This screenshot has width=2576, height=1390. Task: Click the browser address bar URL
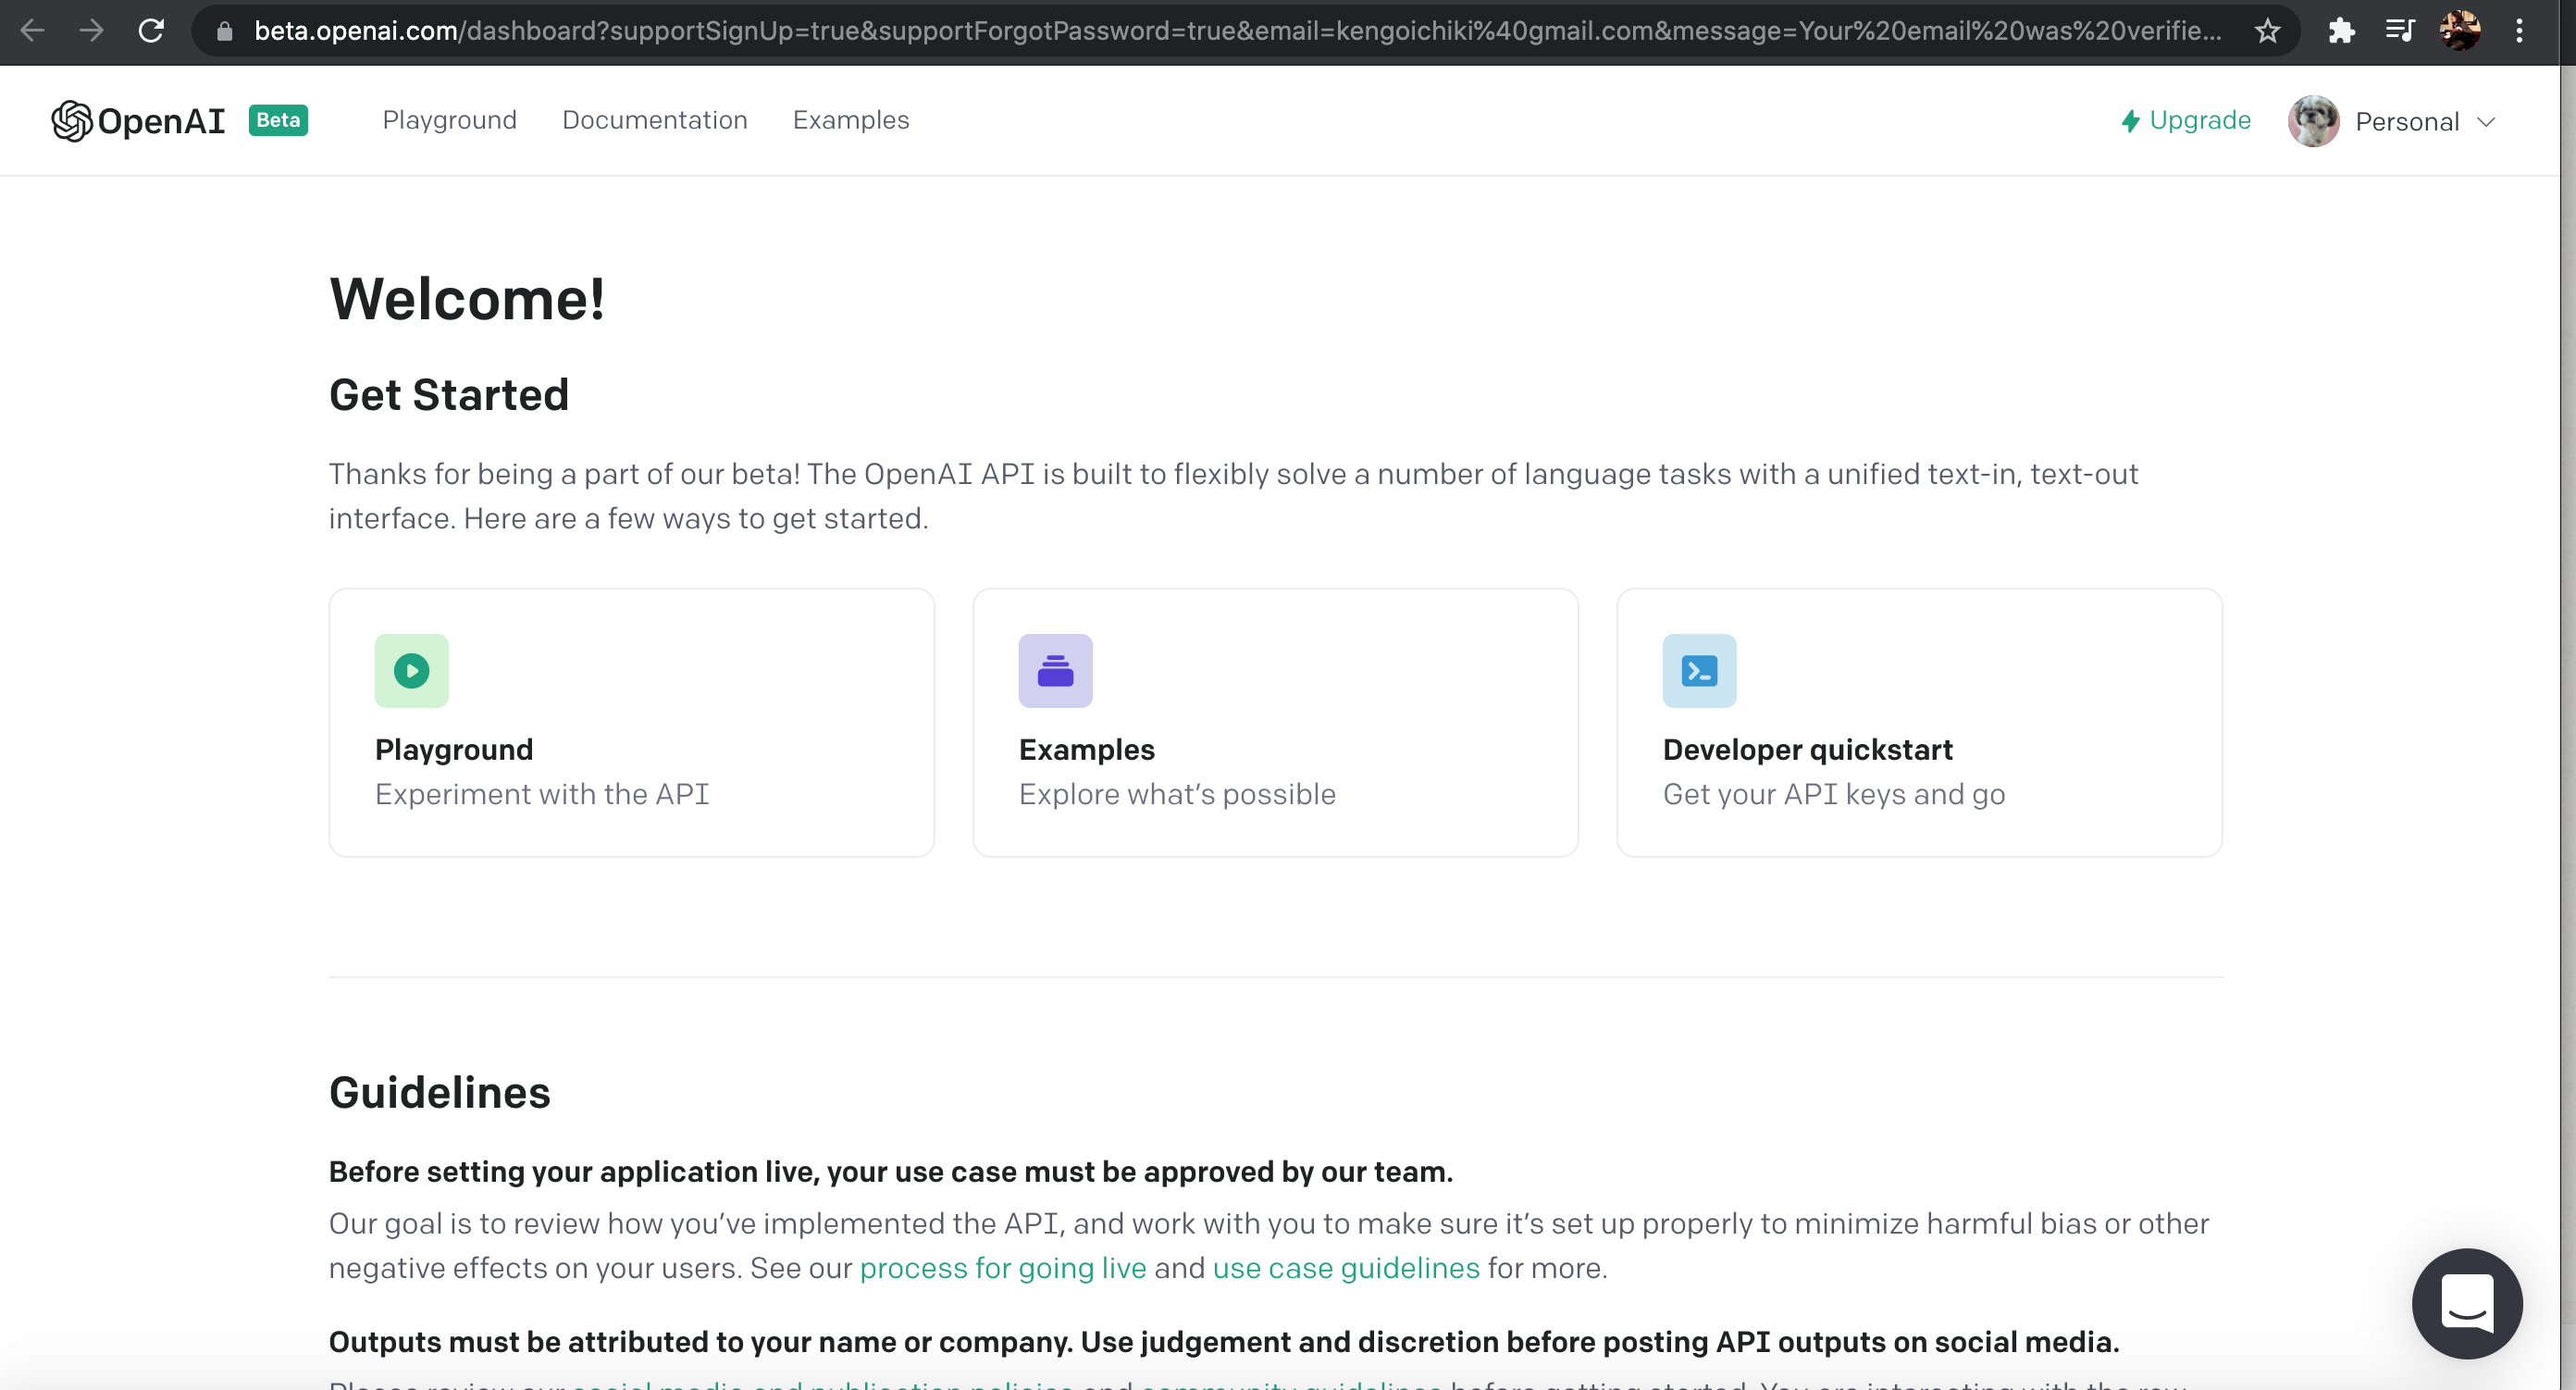1237,31
